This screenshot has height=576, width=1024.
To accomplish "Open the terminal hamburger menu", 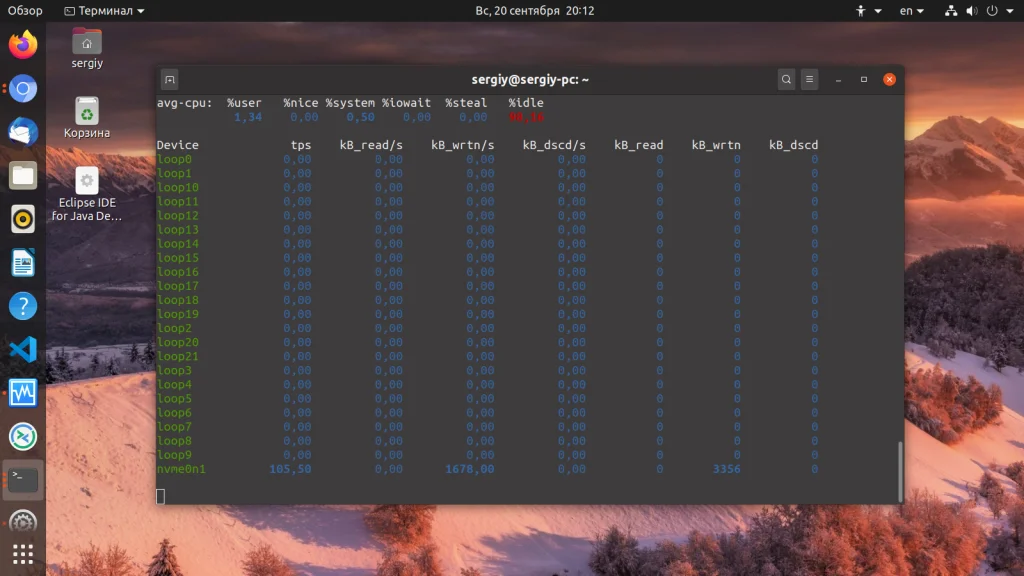I will [809, 80].
